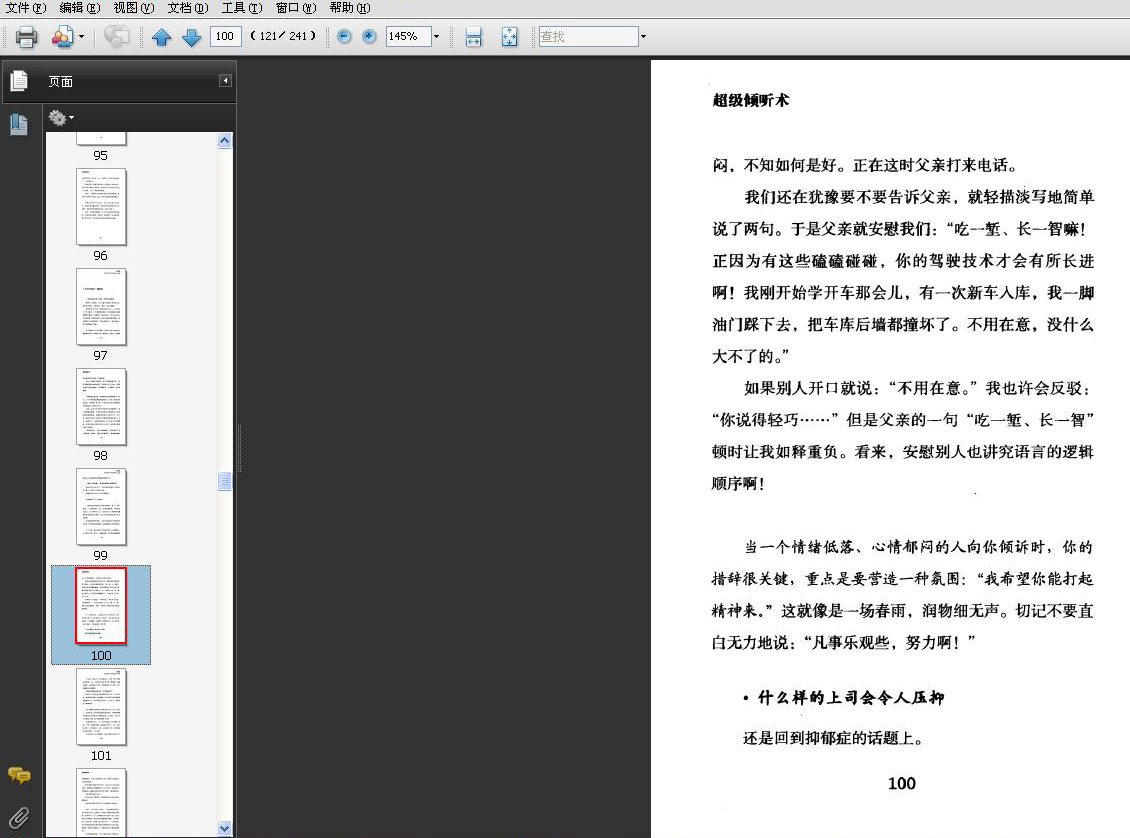Open the Comments panel icon at bottom
Viewport: 1130px width, 838px height.
click(x=19, y=775)
